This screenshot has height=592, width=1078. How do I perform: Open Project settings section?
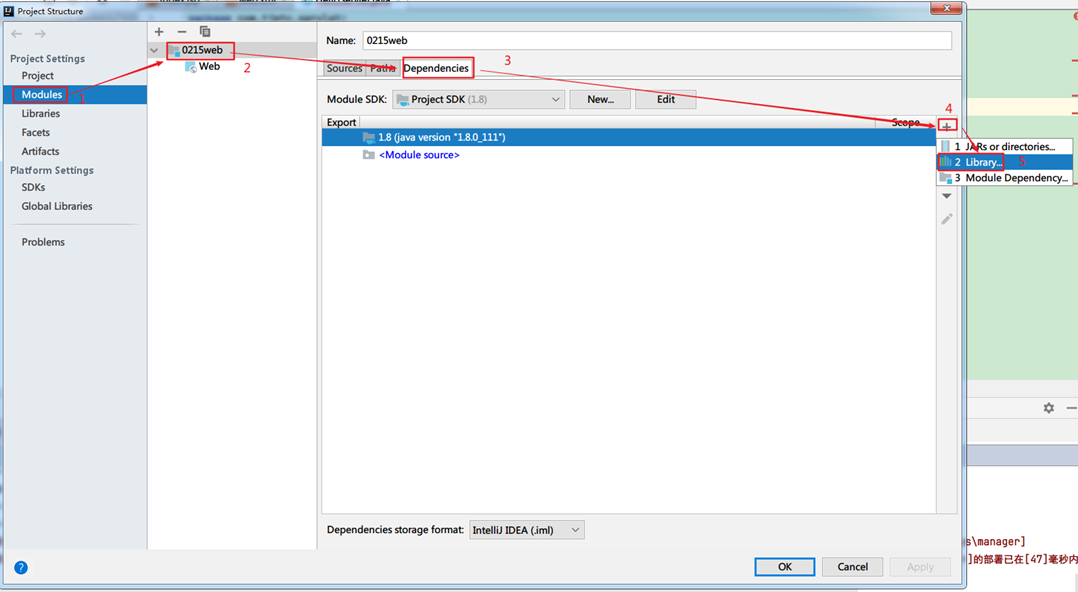coord(37,76)
